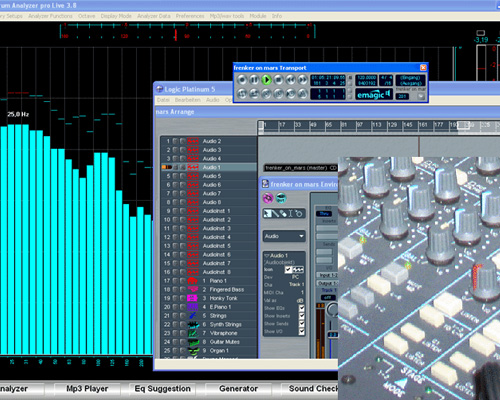Stop playback in the Transport window
Screen dimensions: 500x400
click(x=278, y=80)
